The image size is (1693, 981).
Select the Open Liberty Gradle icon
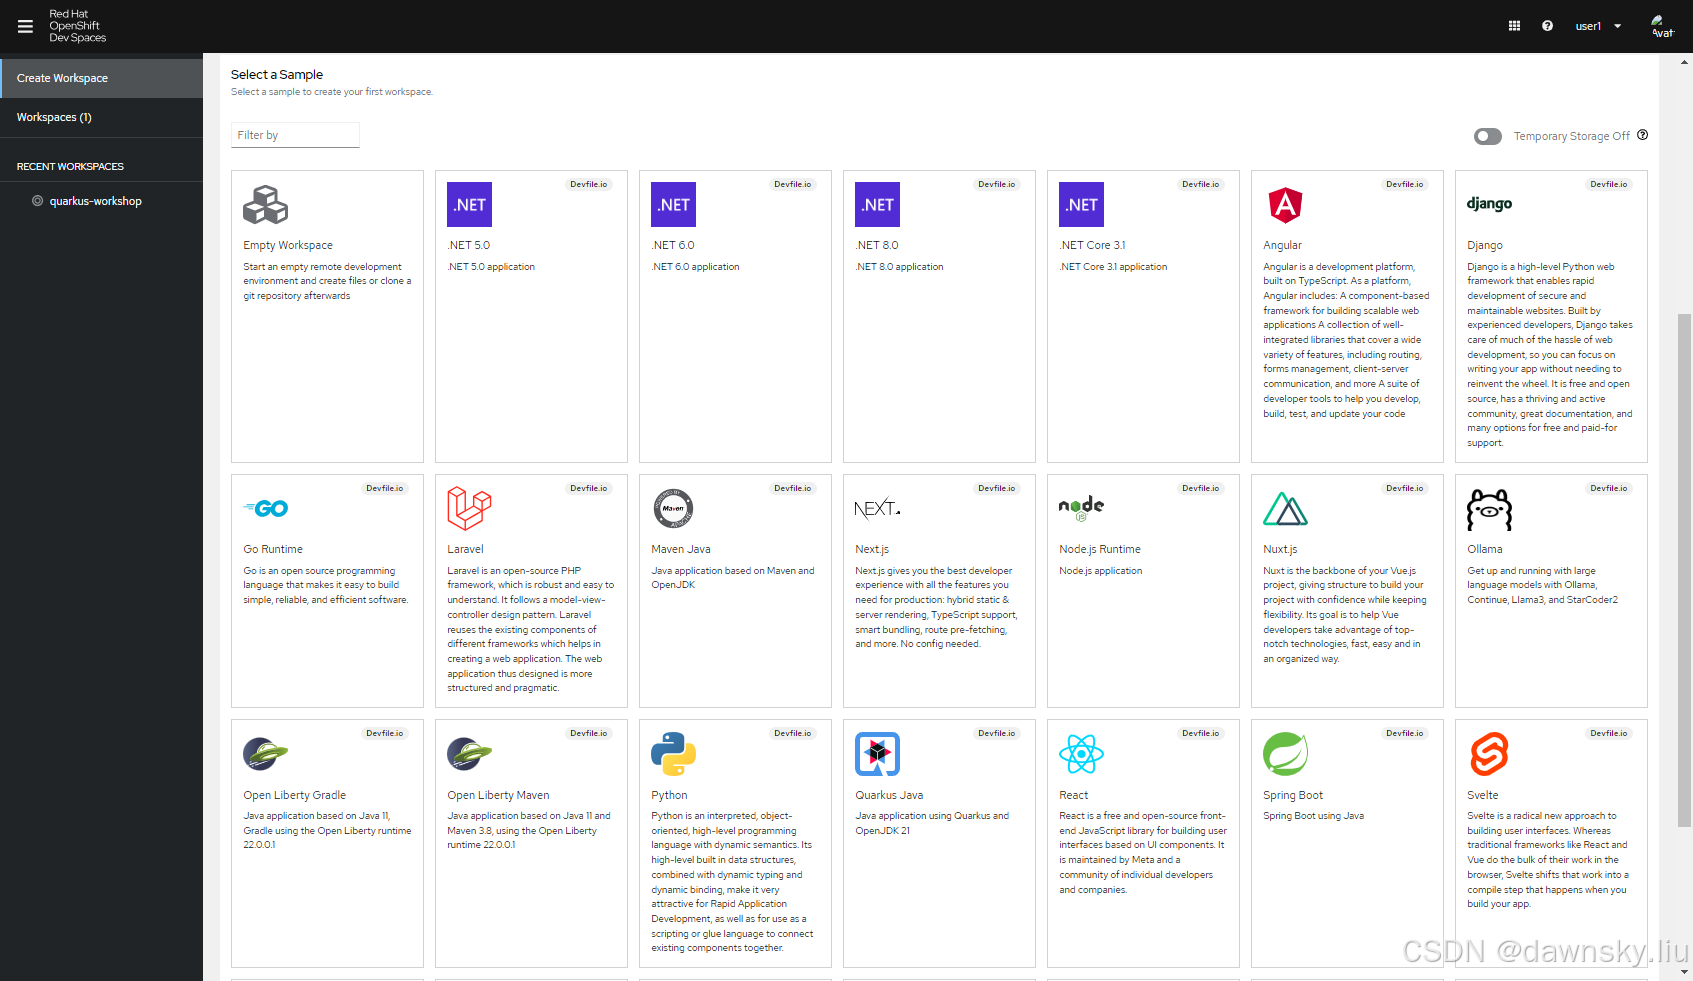(x=265, y=754)
